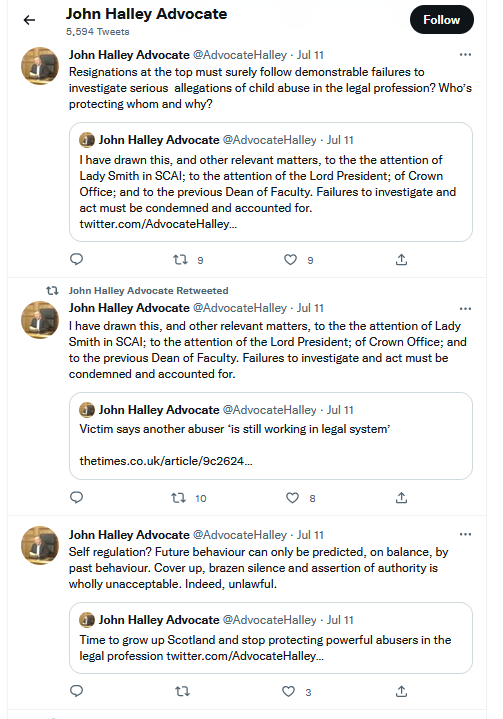This screenshot has height=719, width=503.
Task: Reply to the 'Resignations at the top' tweet
Action: pyautogui.click(x=77, y=260)
